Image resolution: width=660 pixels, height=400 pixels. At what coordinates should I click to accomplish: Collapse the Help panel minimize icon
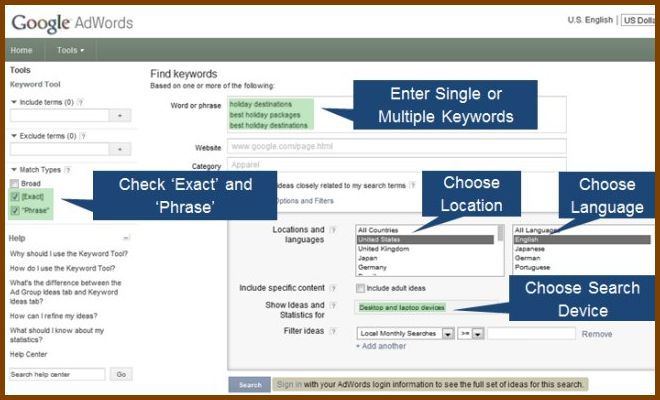(126, 238)
